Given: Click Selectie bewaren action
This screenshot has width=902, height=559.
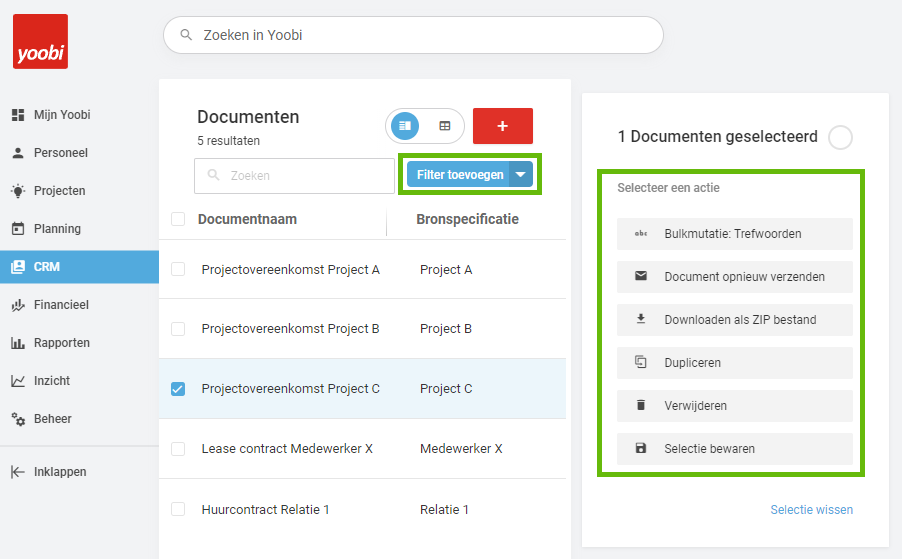Looking at the screenshot, I should point(735,449).
